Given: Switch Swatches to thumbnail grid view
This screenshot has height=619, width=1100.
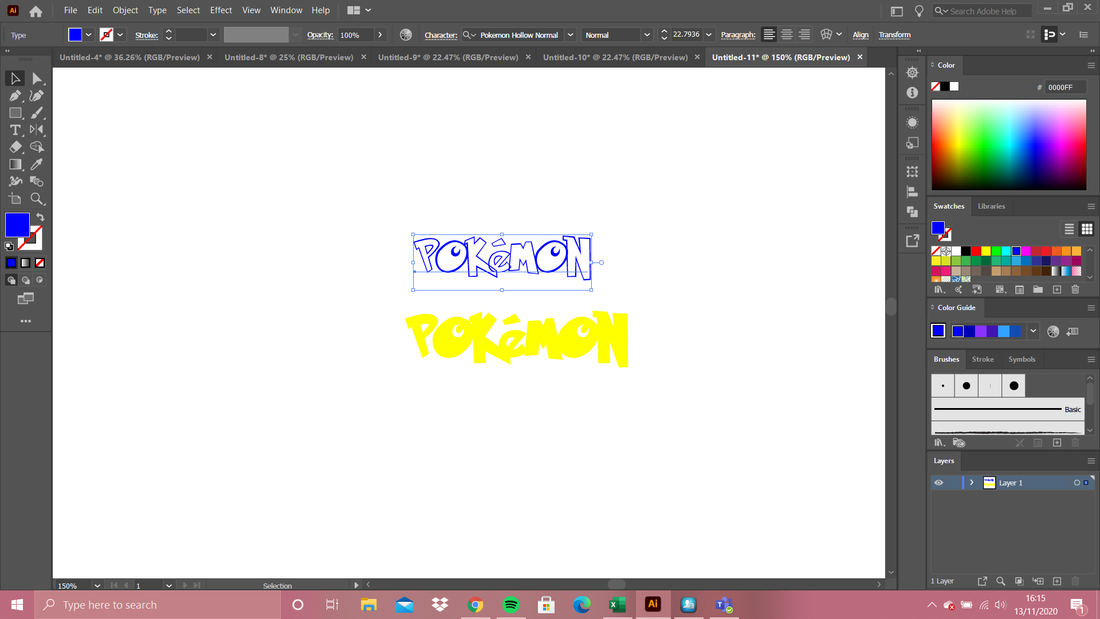Looking at the screenshot, I should pyautogui.click(x=1087, y=229).
